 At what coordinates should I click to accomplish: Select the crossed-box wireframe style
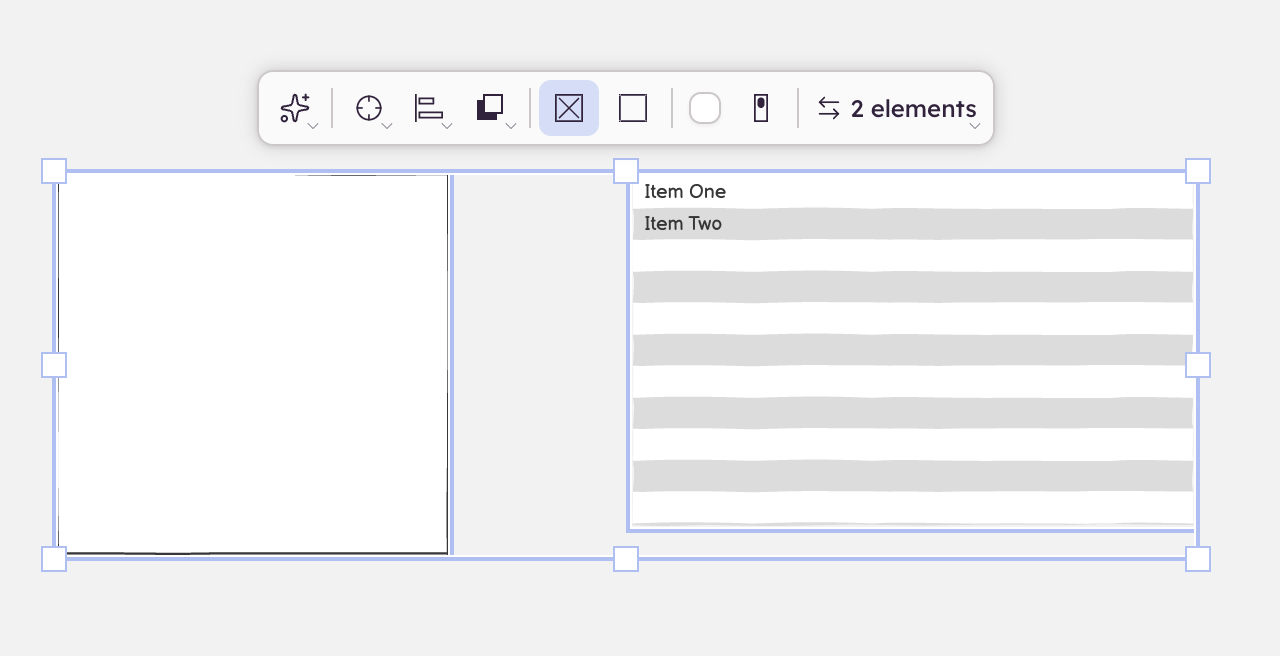pyautogui.click(x=569, y=108)
